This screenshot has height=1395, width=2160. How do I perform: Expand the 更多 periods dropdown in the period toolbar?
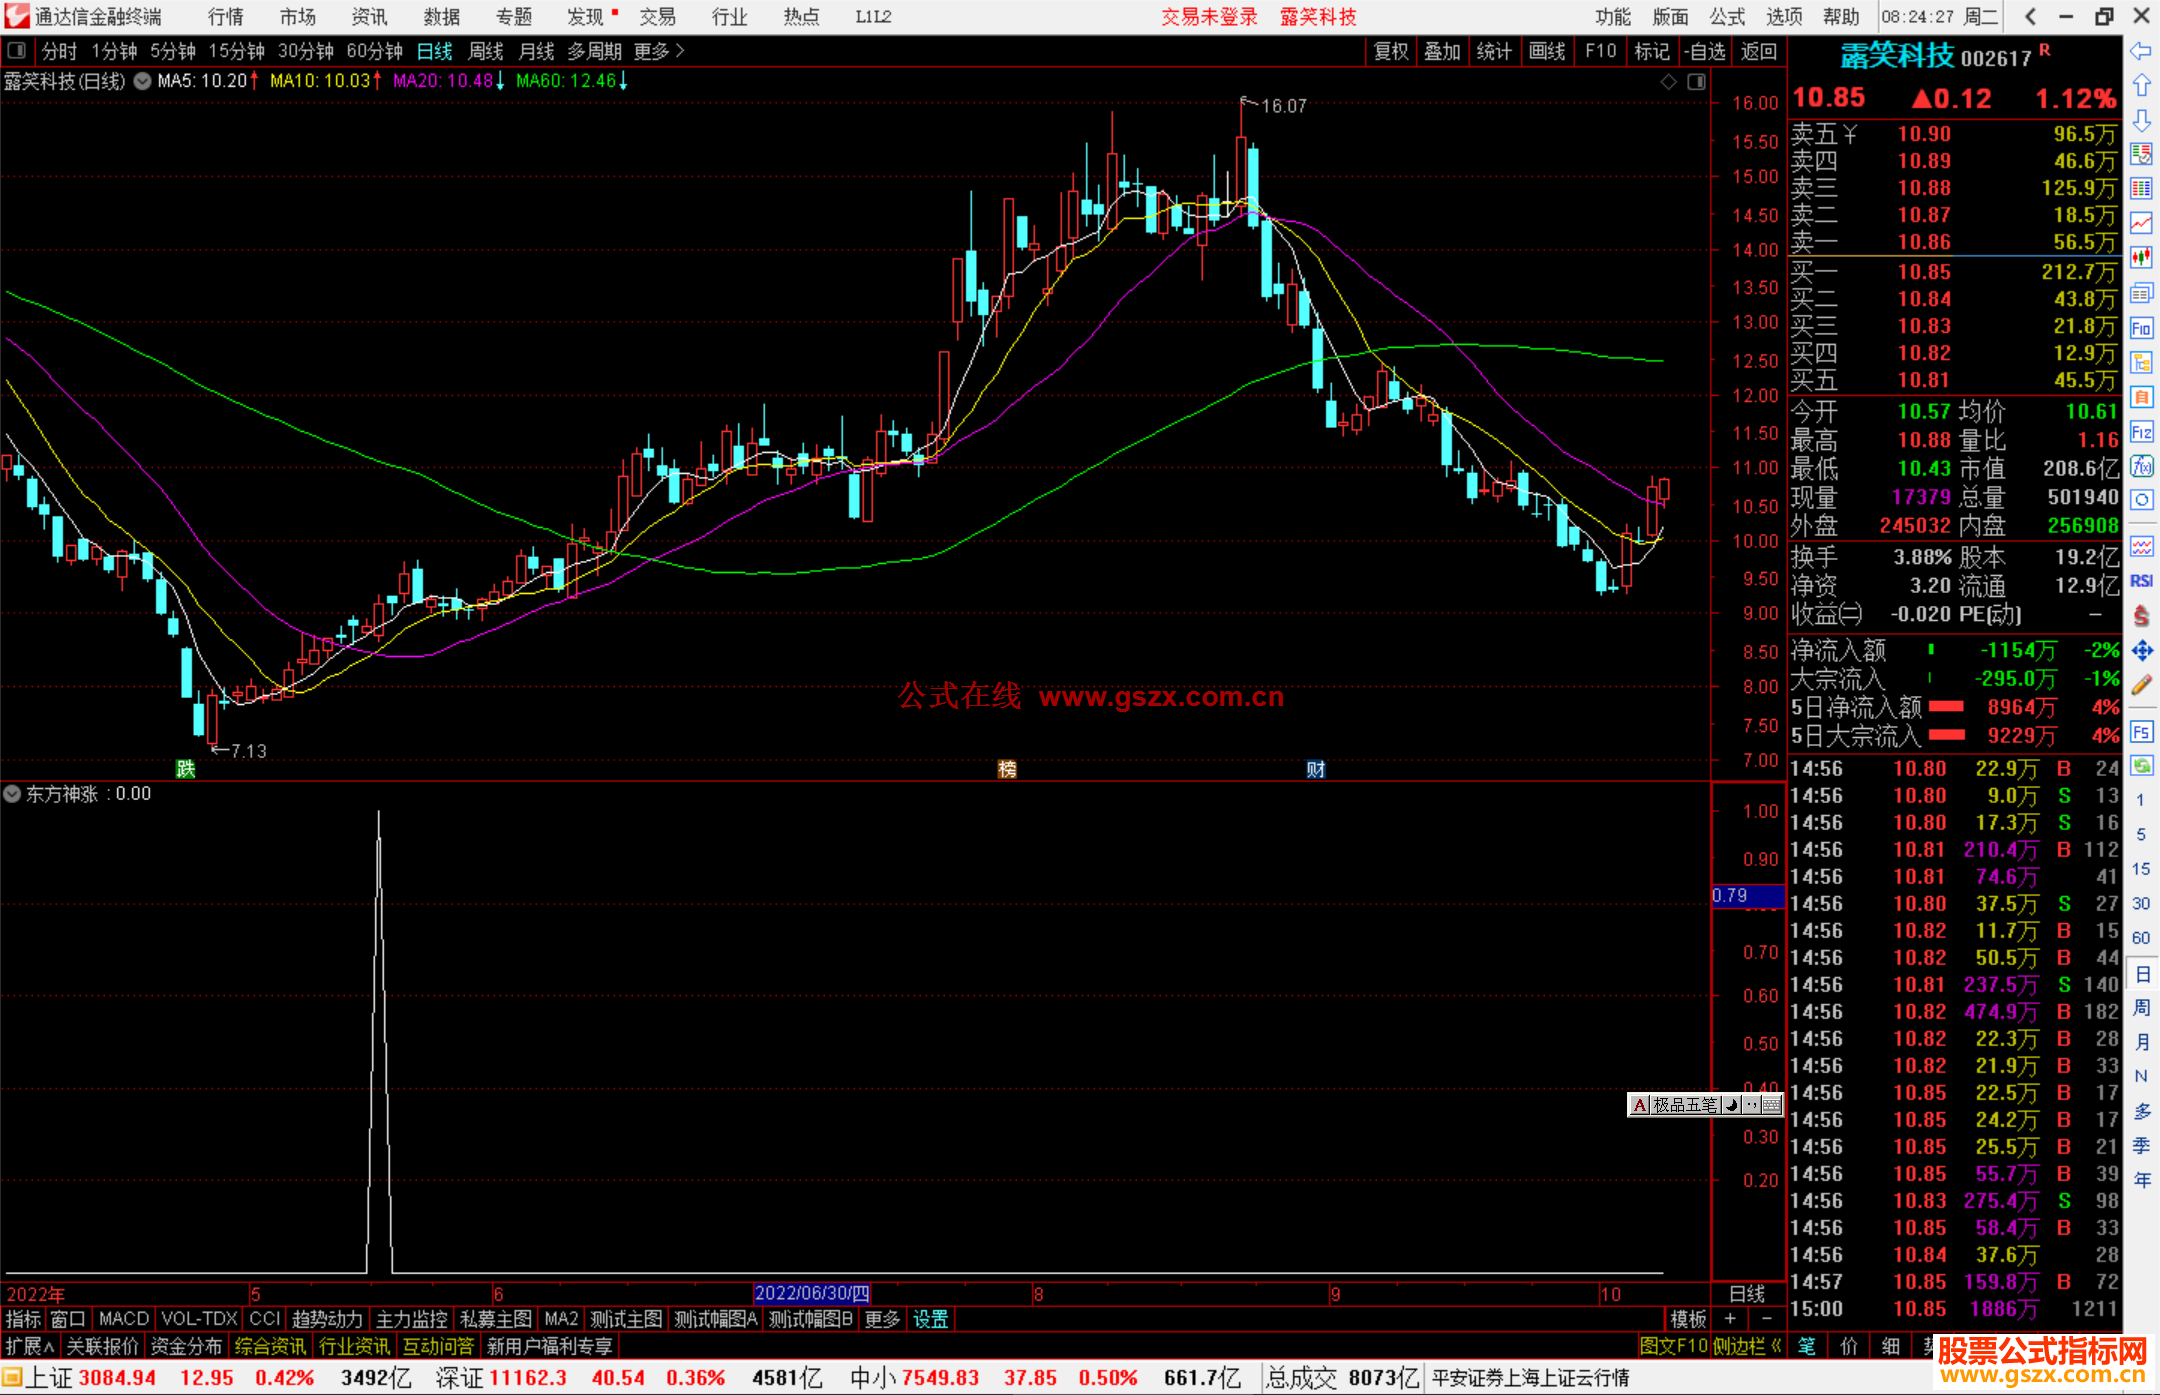(659, 51)
